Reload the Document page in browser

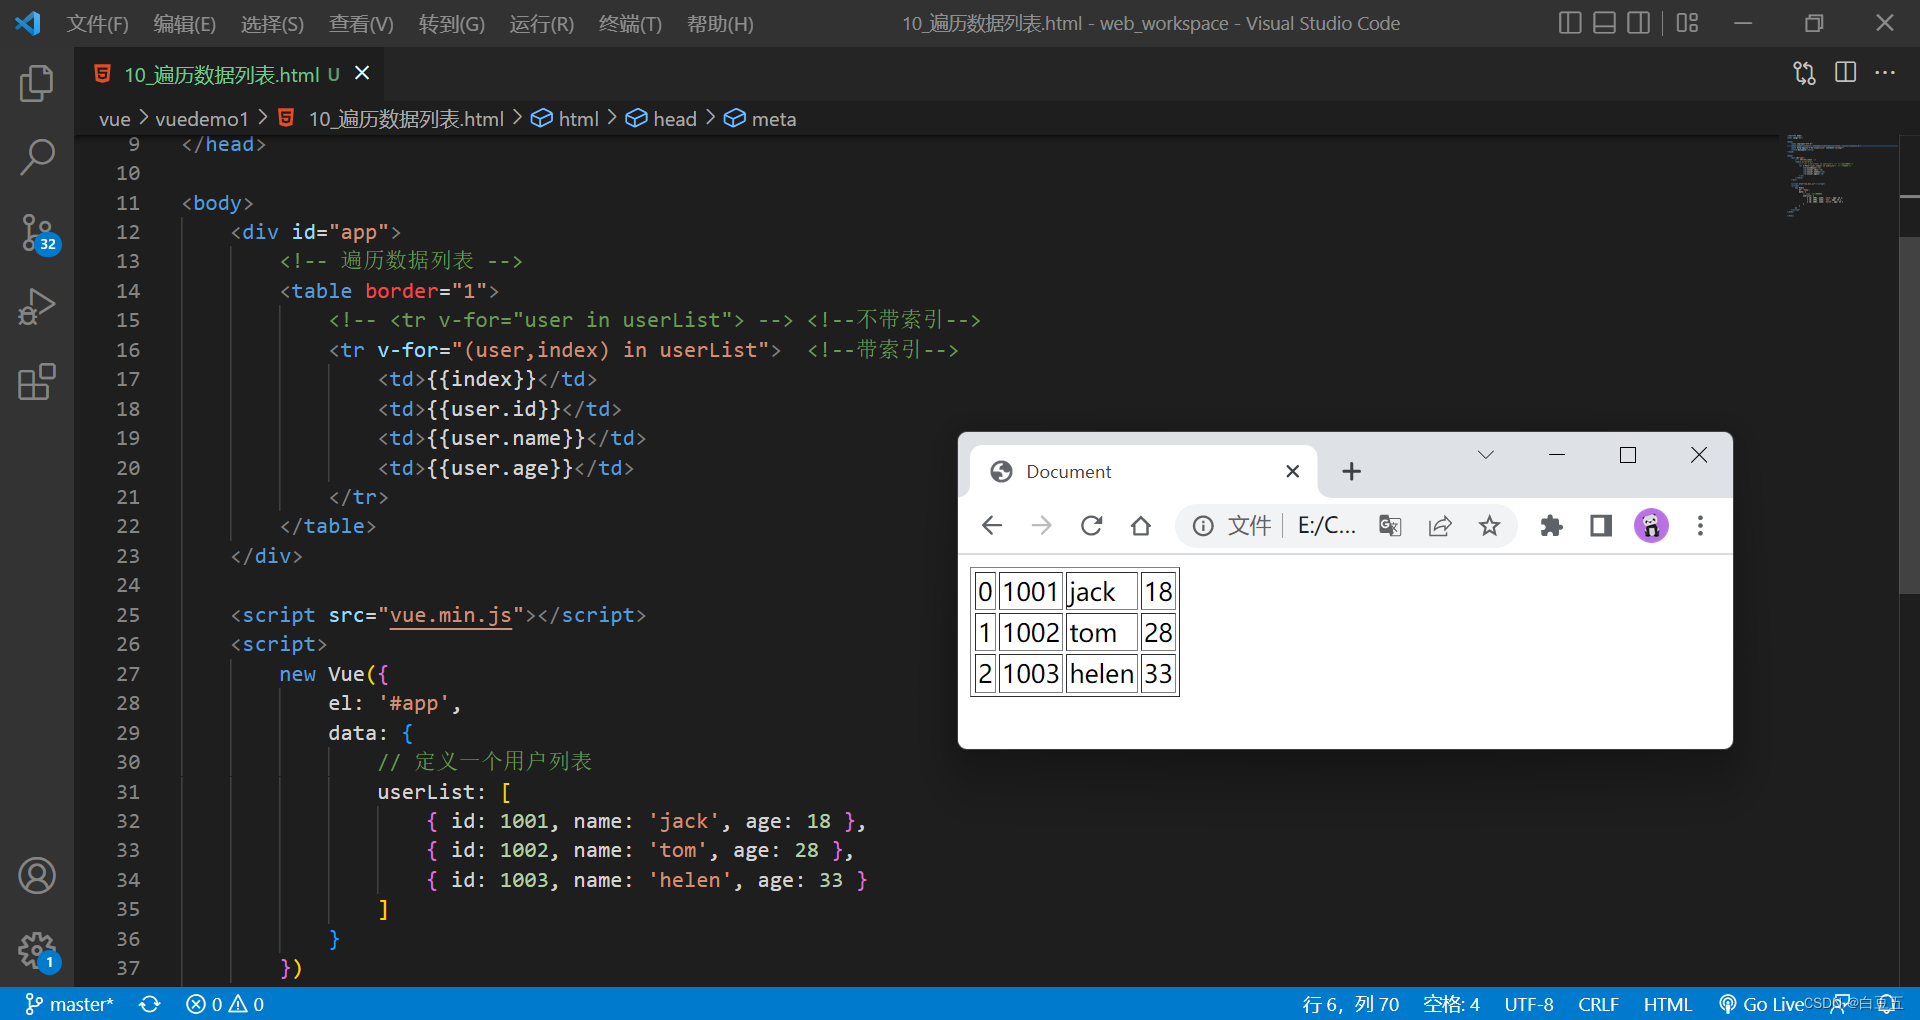tap(1091, 526)
